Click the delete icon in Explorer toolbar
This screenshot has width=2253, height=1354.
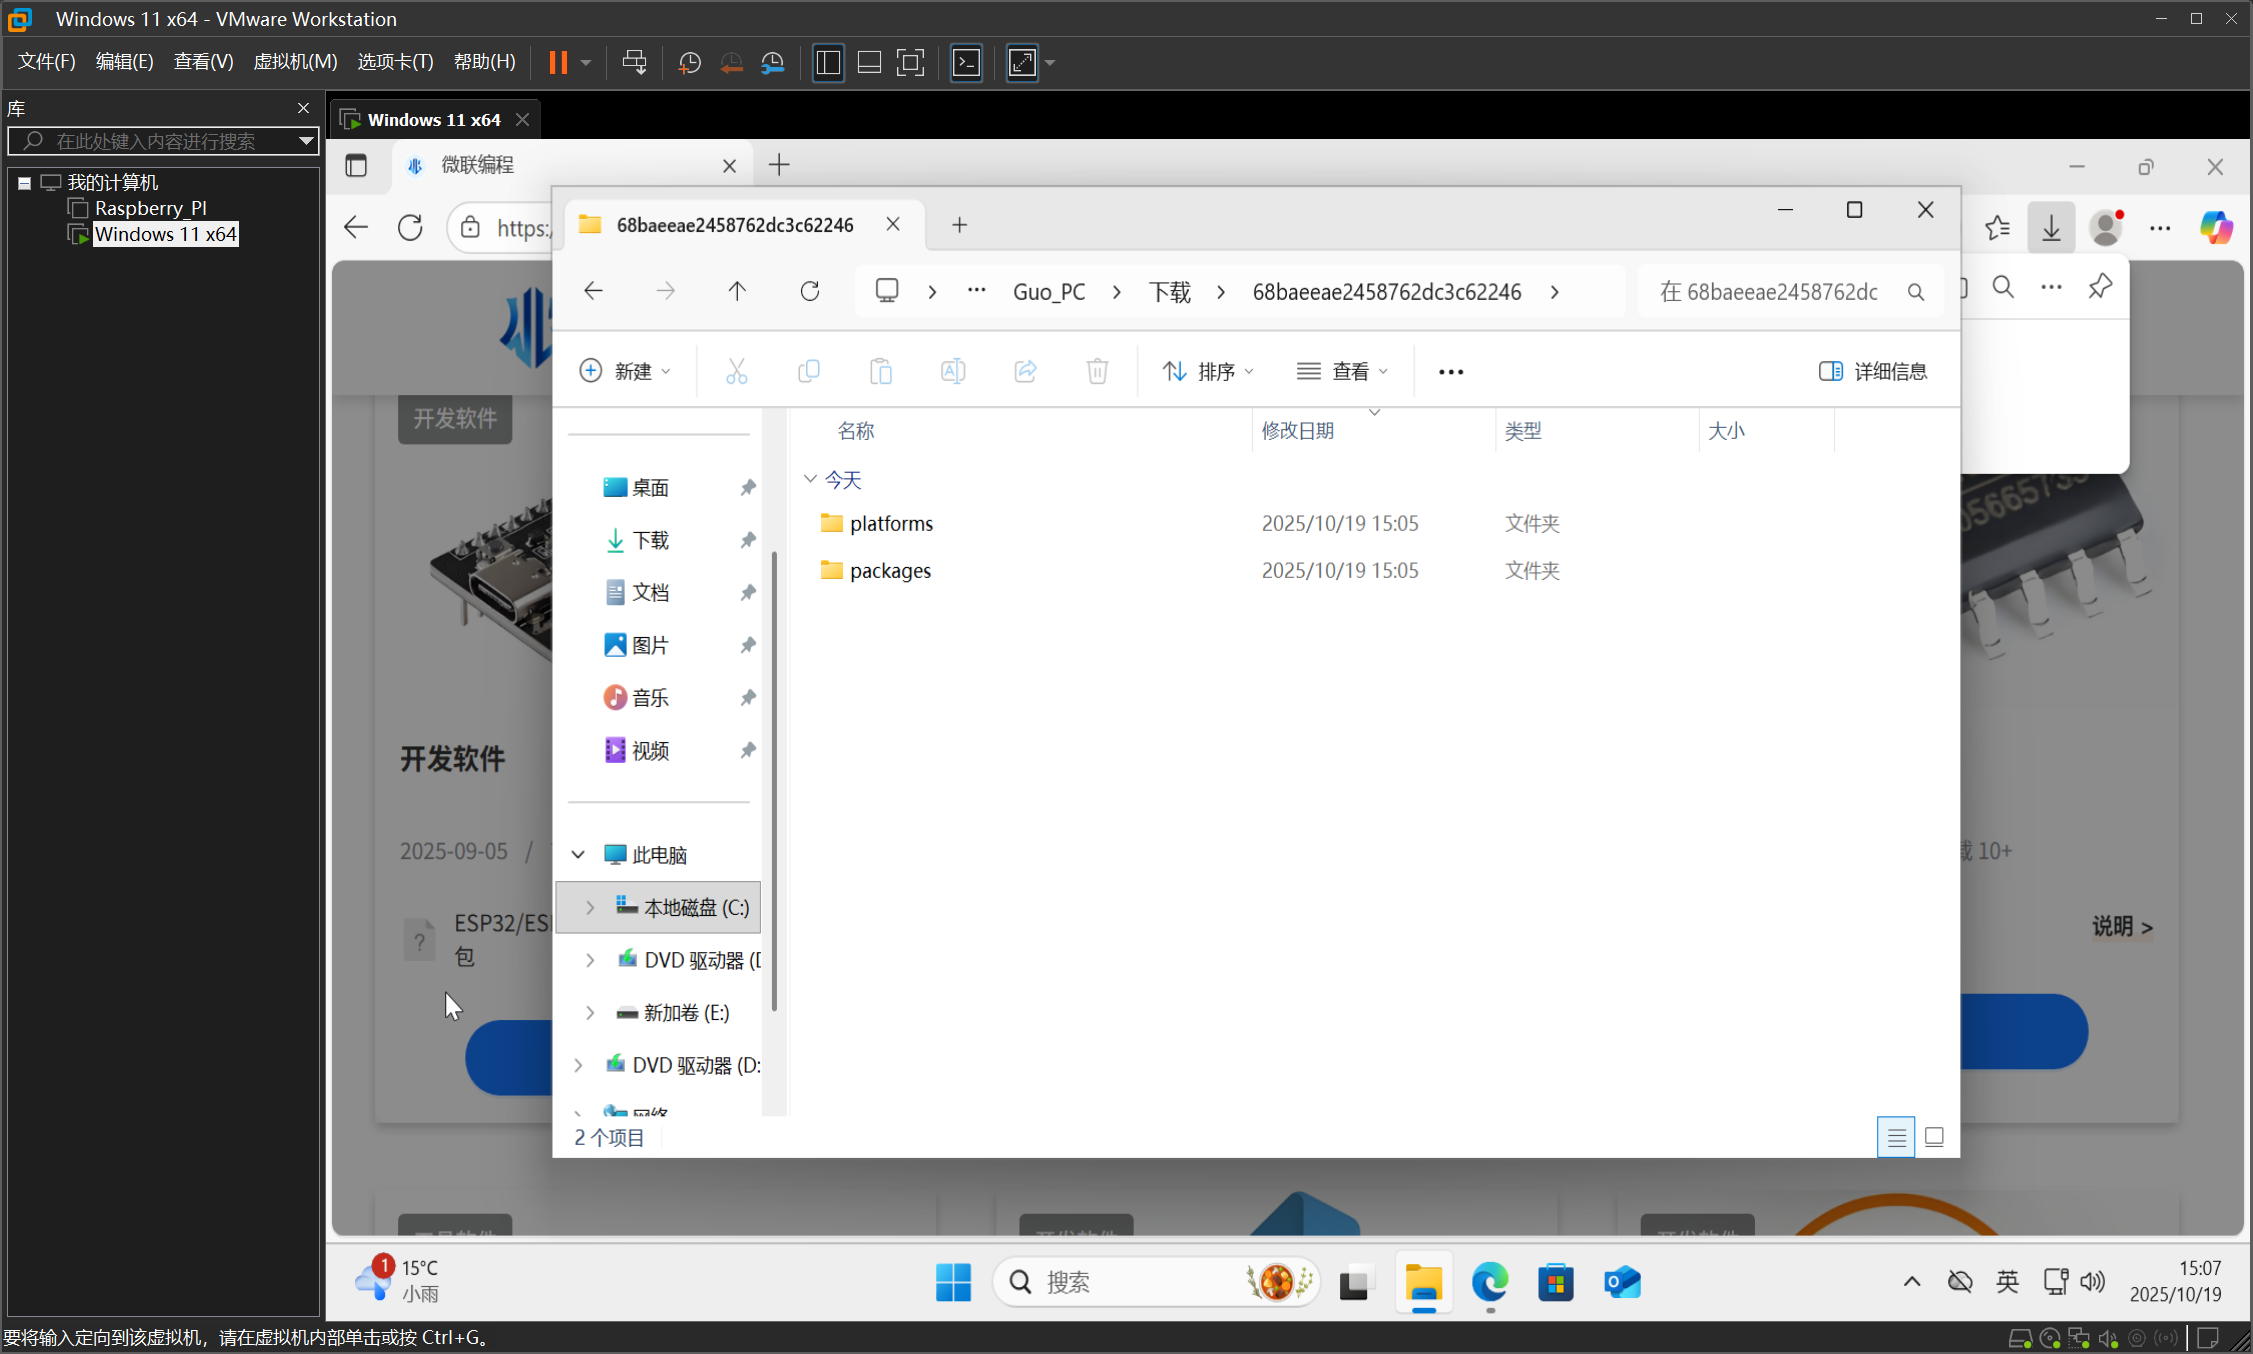1097,370
